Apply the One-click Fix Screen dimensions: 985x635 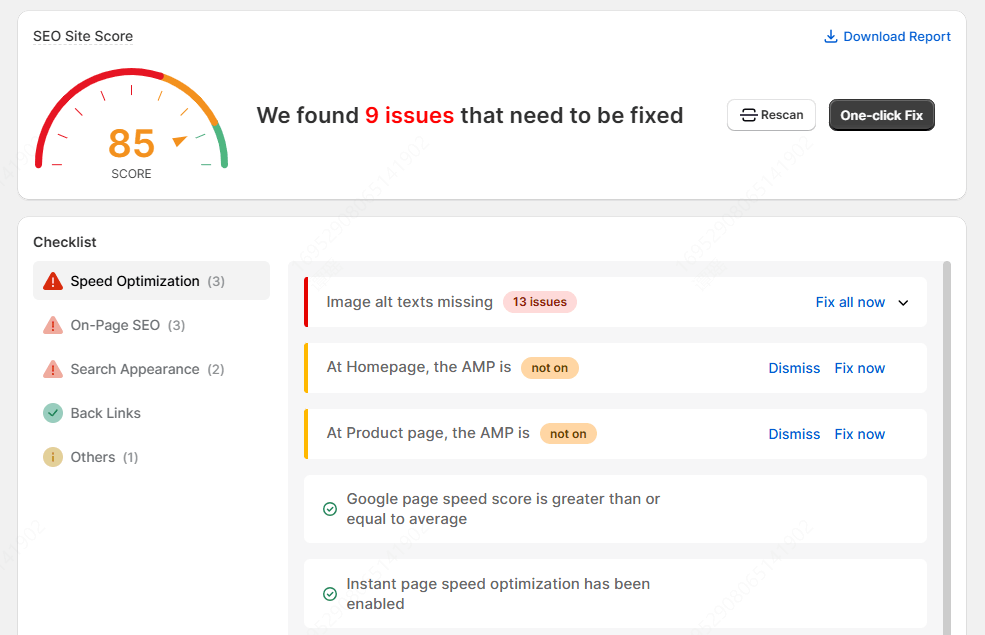pyautogui.click(x=881, y=115)
